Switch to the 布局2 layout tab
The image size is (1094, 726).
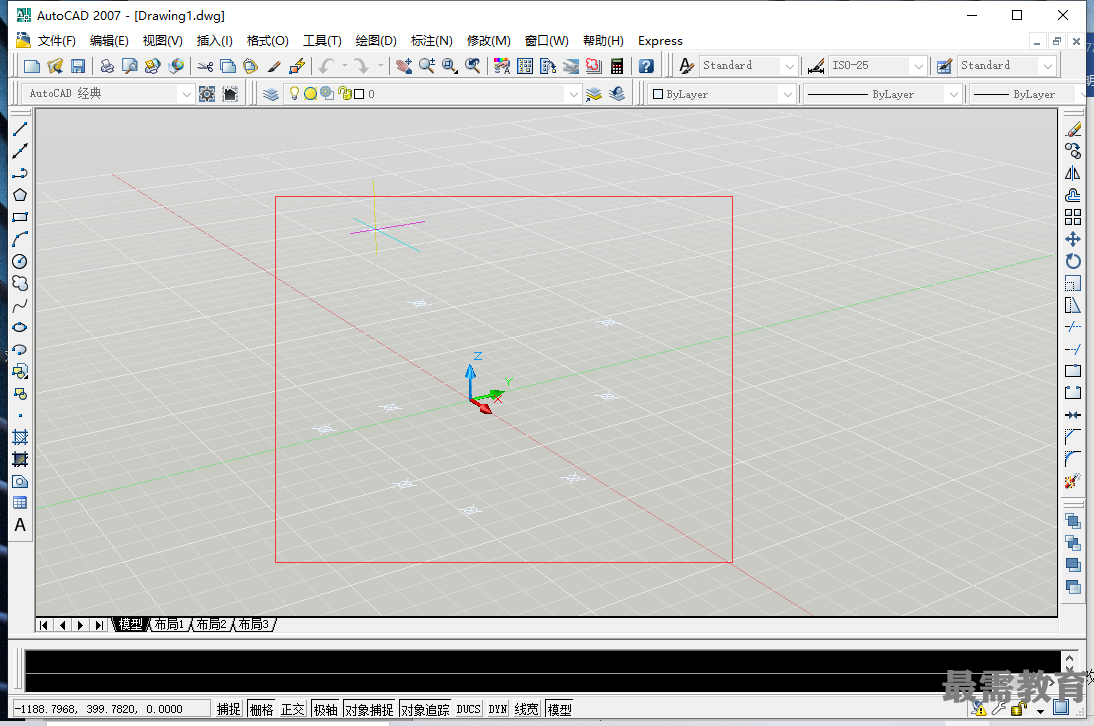(211, 624)
